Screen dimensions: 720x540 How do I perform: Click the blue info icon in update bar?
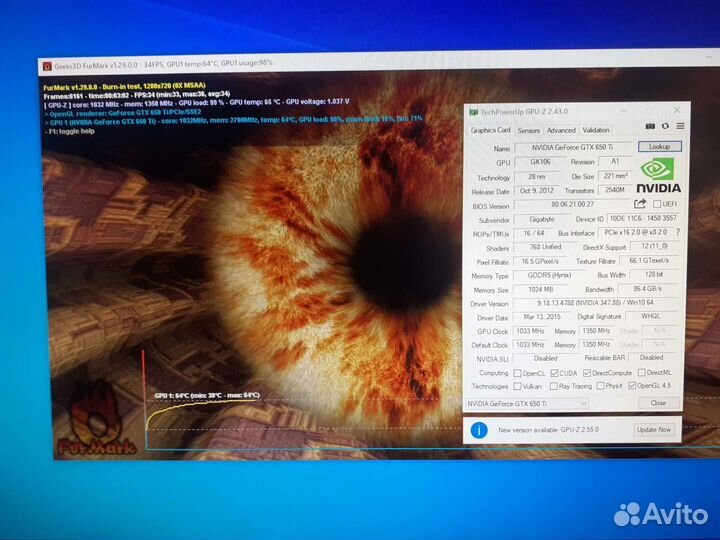(478, 430)
